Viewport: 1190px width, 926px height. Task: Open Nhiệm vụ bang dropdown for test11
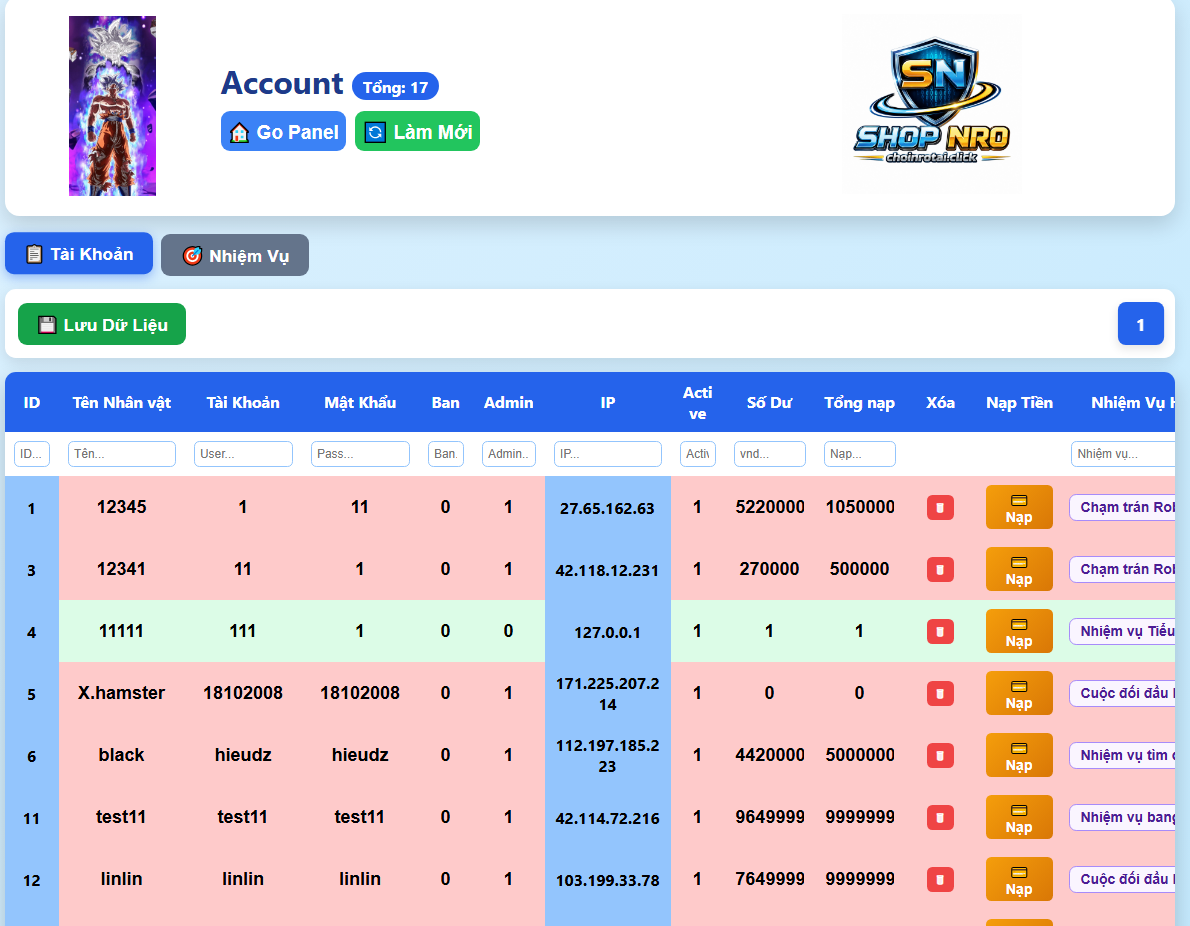(1122, 817)
